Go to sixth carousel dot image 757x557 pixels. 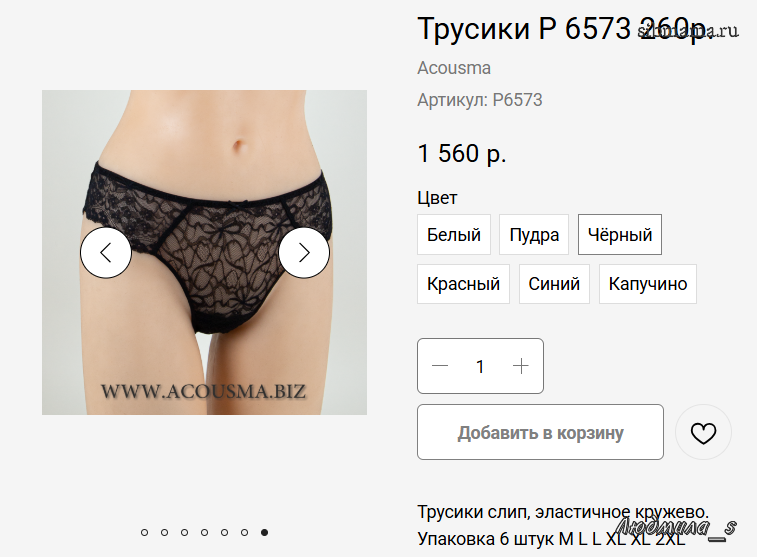pos(244,532)
